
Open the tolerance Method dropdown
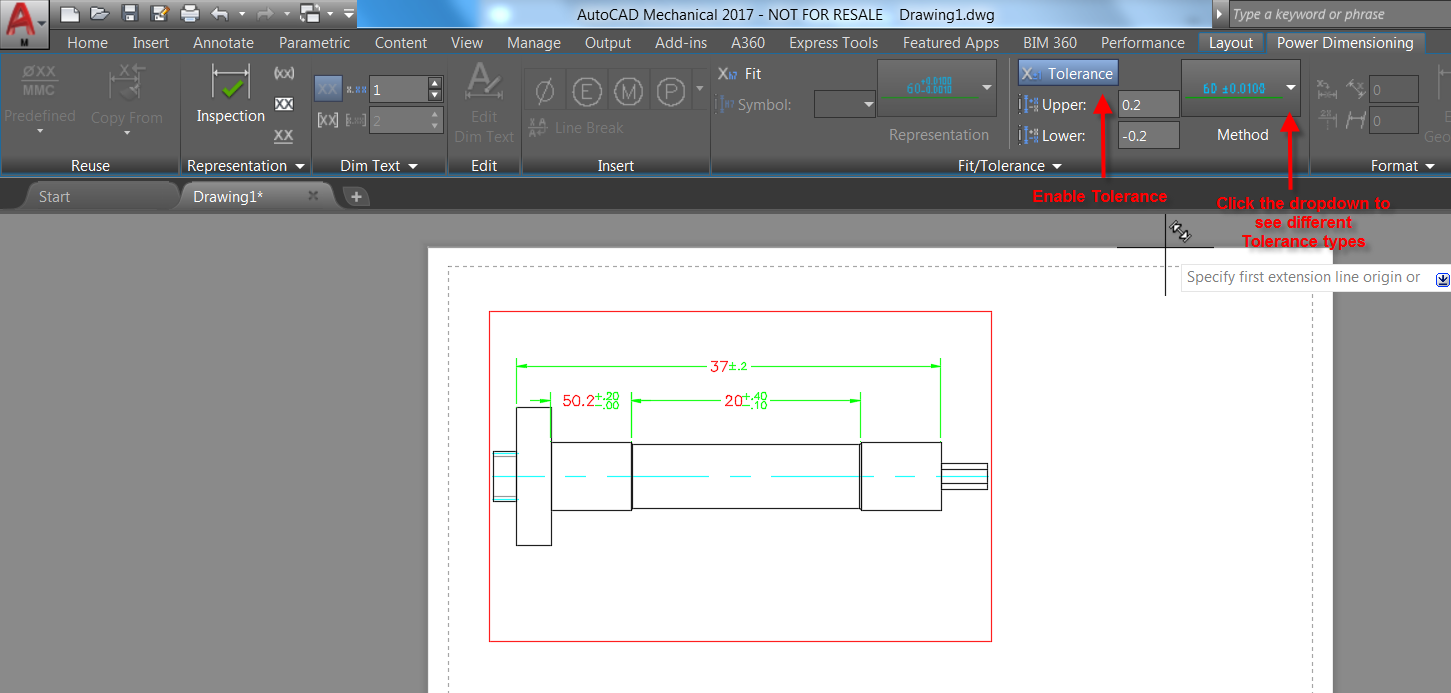[x=1290, y=88]
